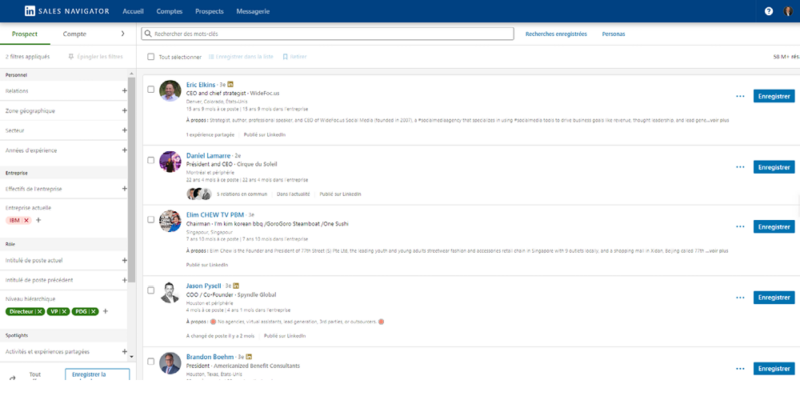Screen dimensions: 800x400
Task: Open the Prospects menu
Action: click(209, 11)
